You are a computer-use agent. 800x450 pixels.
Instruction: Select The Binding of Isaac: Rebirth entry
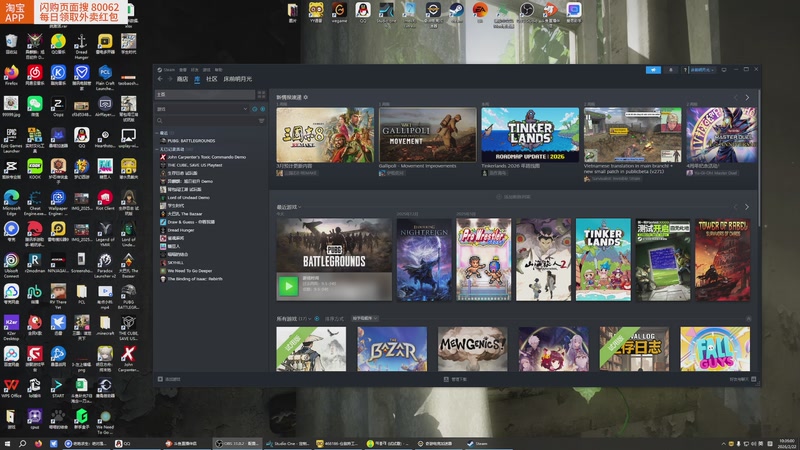coord(194,279)
